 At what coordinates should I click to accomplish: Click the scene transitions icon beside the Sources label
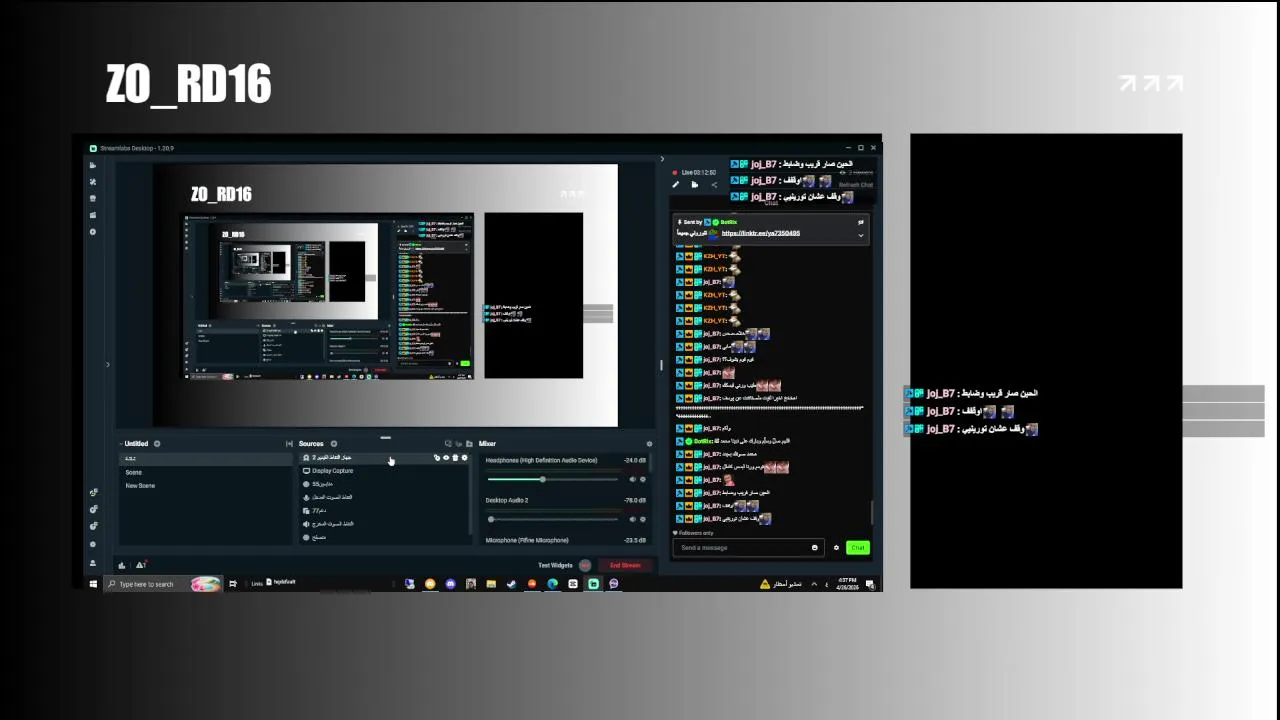click(x=289, y=444)
